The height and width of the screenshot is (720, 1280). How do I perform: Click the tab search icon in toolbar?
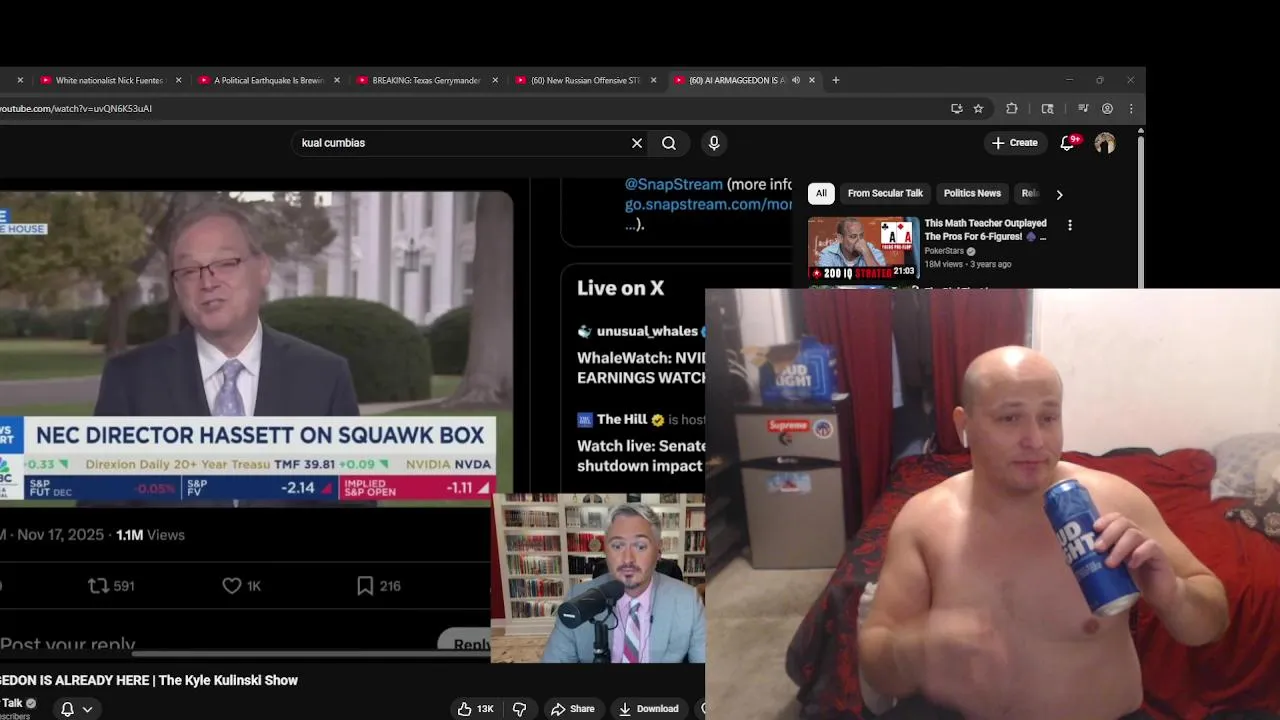coord(1047,108)
